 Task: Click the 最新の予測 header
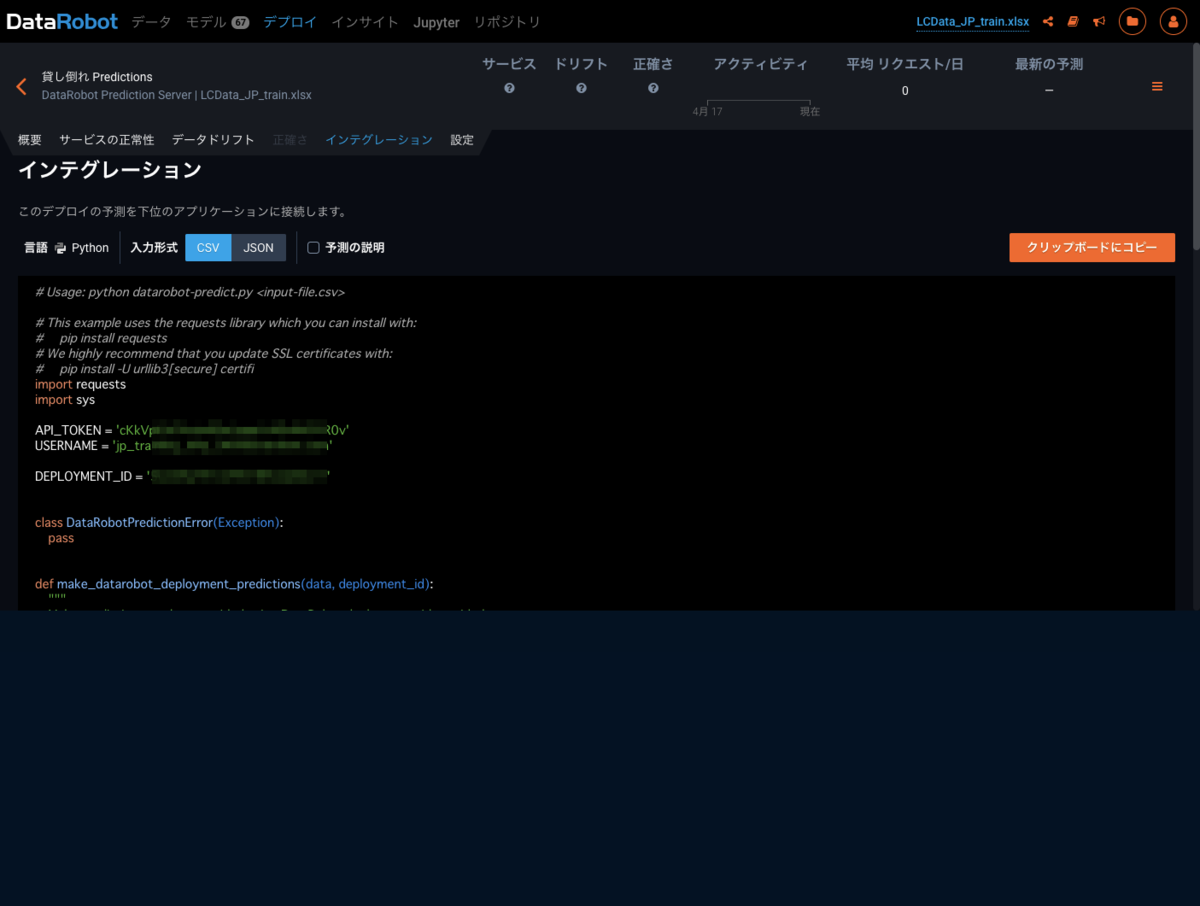pyautogui.click(x=1049, y=64)
